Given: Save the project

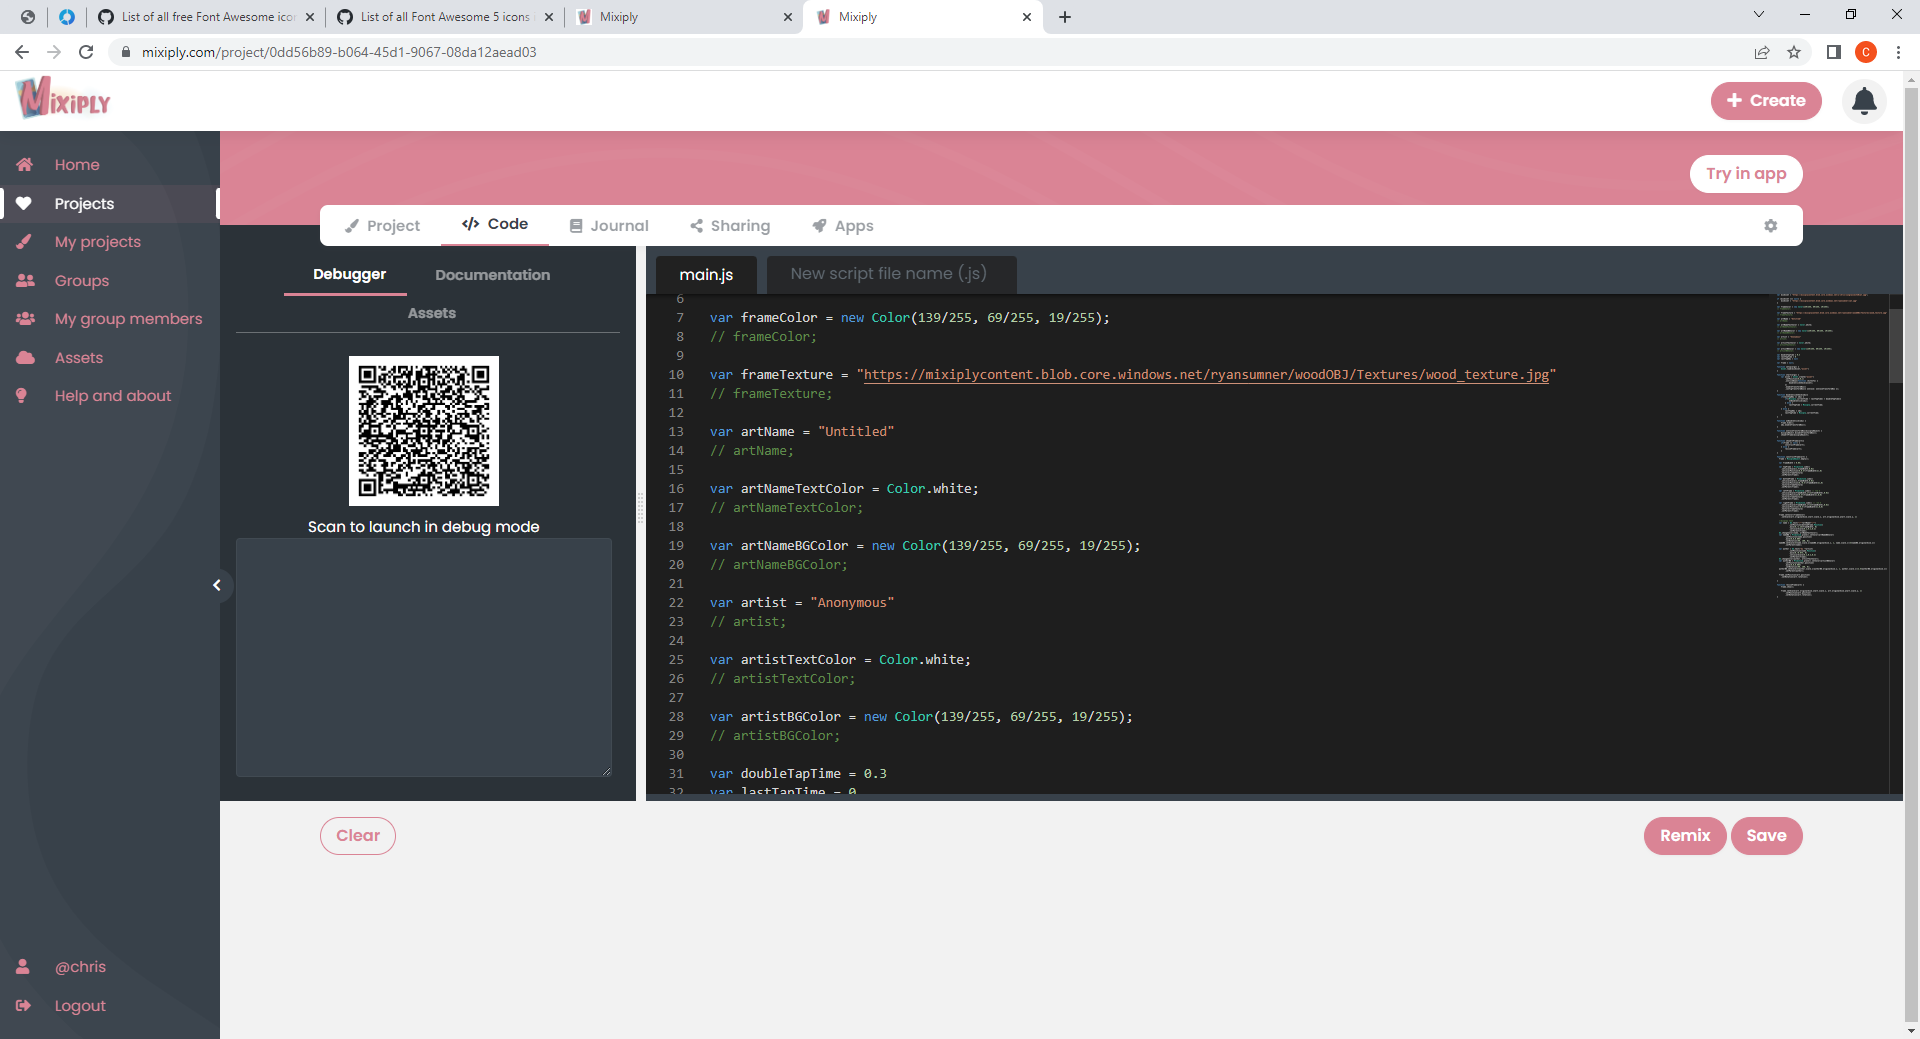Looking at the screenshot, I should (x=1766, y=836).
